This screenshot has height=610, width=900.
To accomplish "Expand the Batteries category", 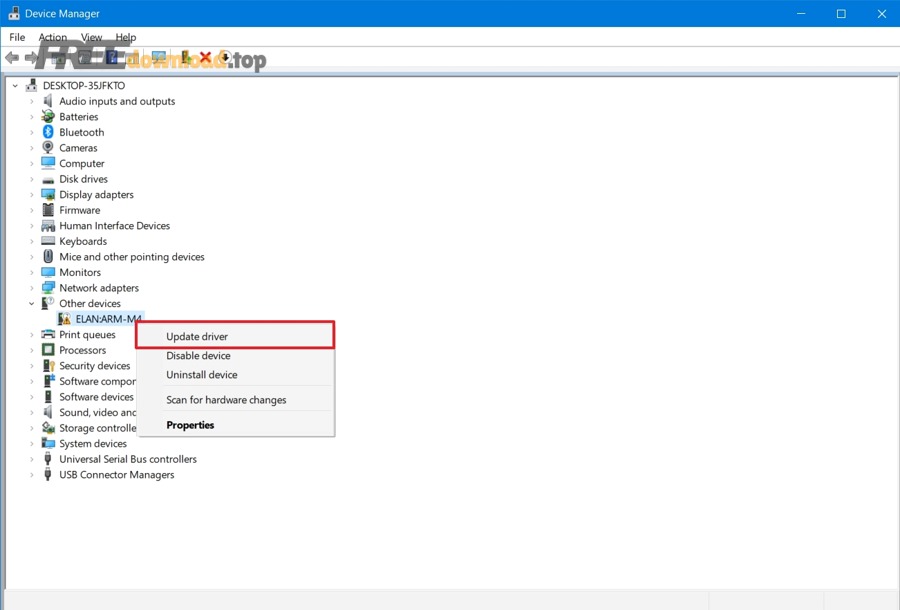I will [32, 116].
